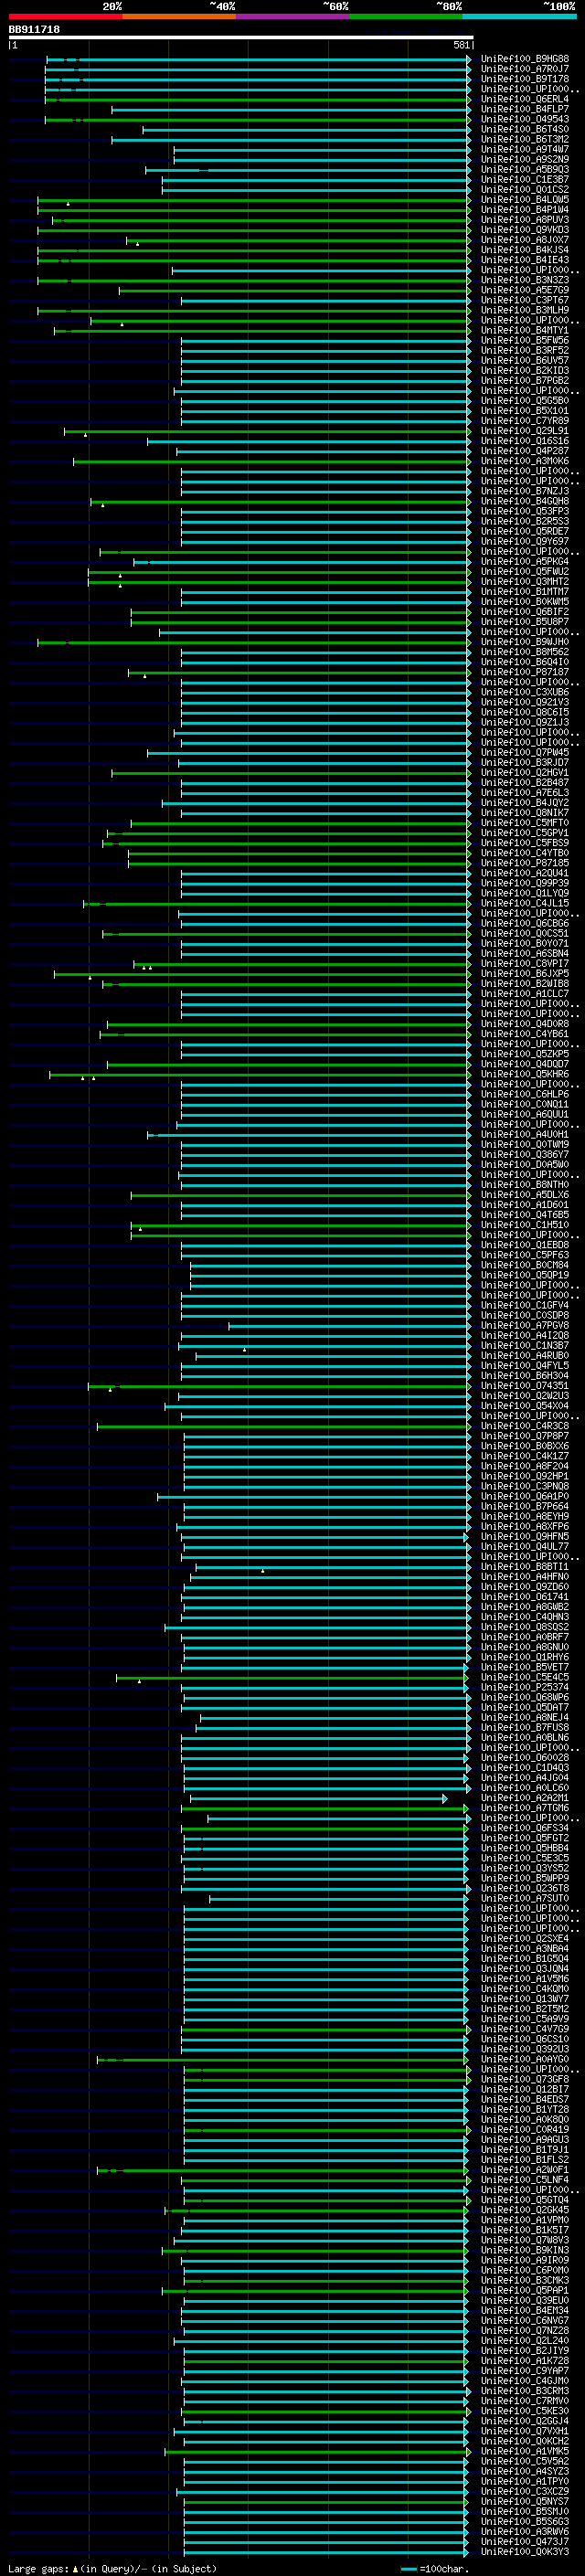Select hit label UniRef100_A3M0K6
The height and width of the screenshot is (2576, 585).
coord(525,461)
